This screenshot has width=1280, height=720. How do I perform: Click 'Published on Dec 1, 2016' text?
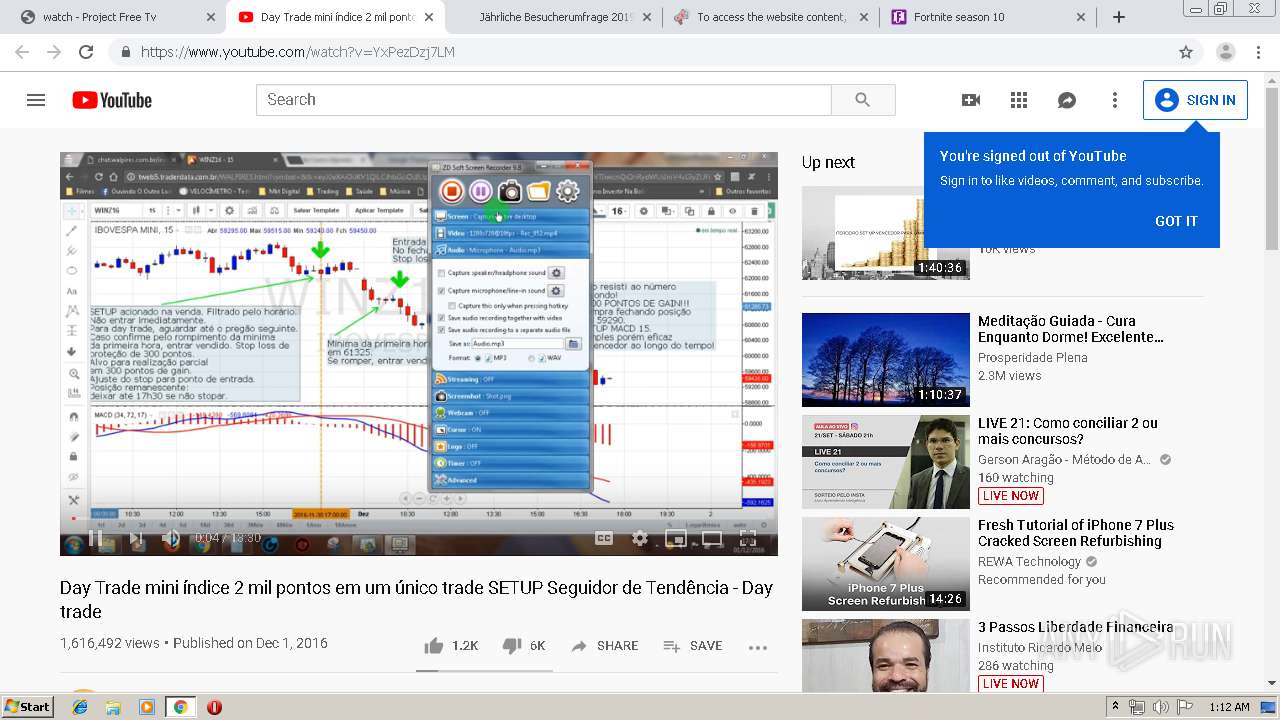(x=250, y=643)
